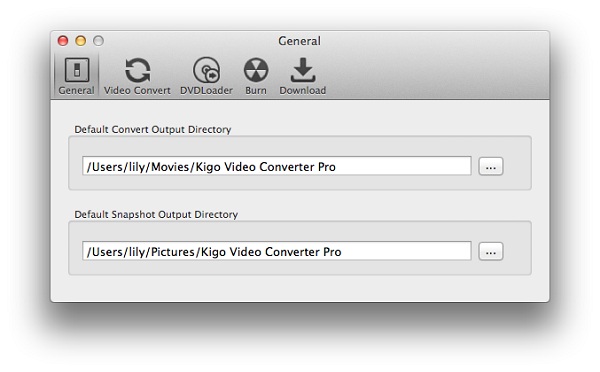The height and width of the screenshot is (372, 600).
Task: Click the 'Default Convert Output Directory' label
Action: (x=153, y=129)
